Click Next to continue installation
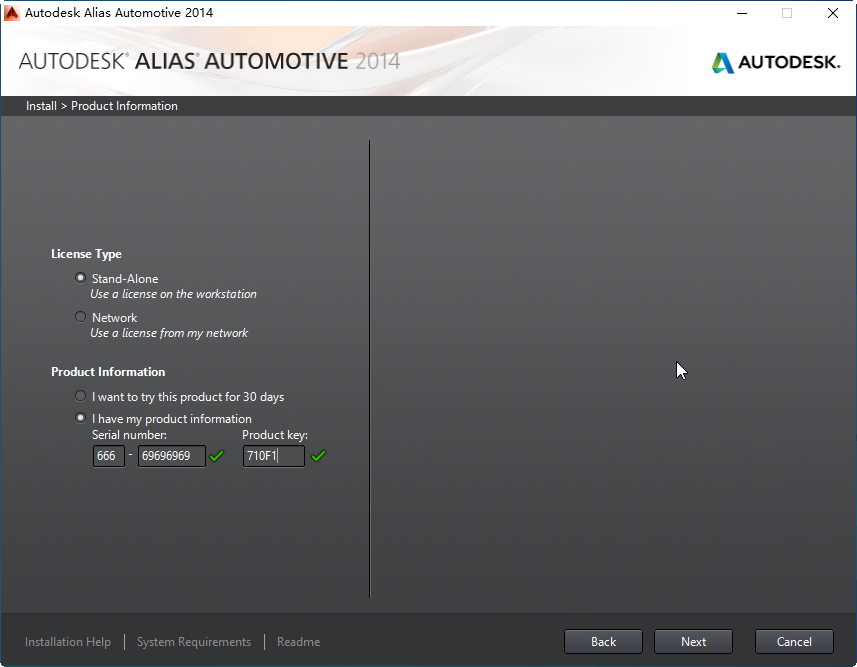Viewport: 857px width, 667px height. pos(694,642)
